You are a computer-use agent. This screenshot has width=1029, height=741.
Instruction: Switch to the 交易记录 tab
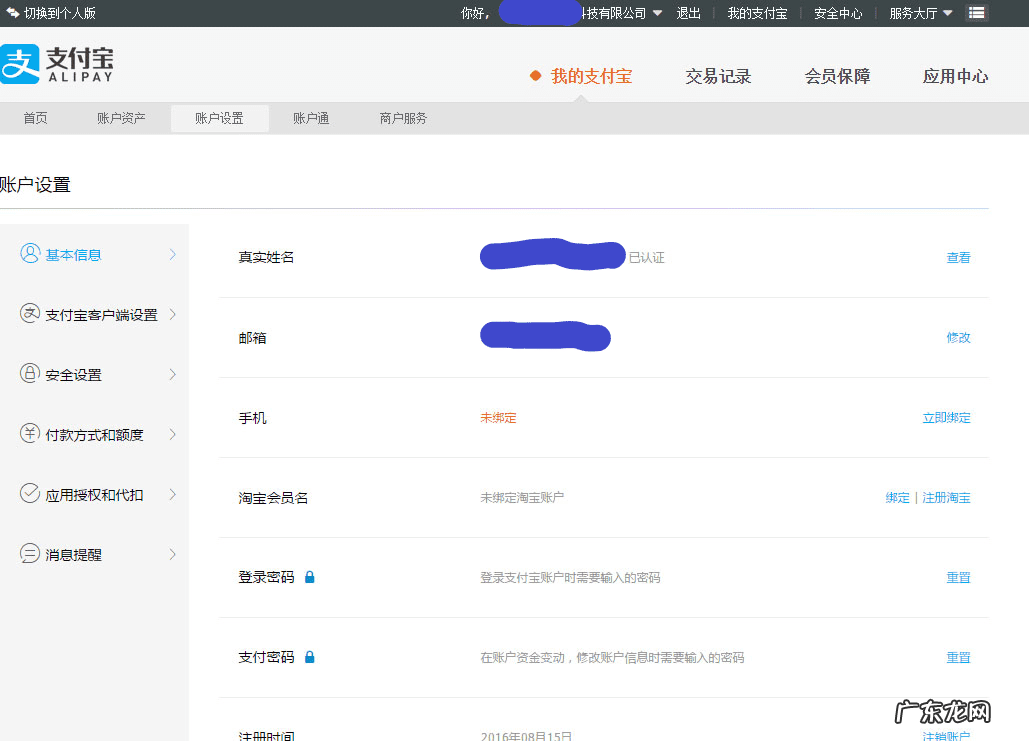[x=718, y=75]
